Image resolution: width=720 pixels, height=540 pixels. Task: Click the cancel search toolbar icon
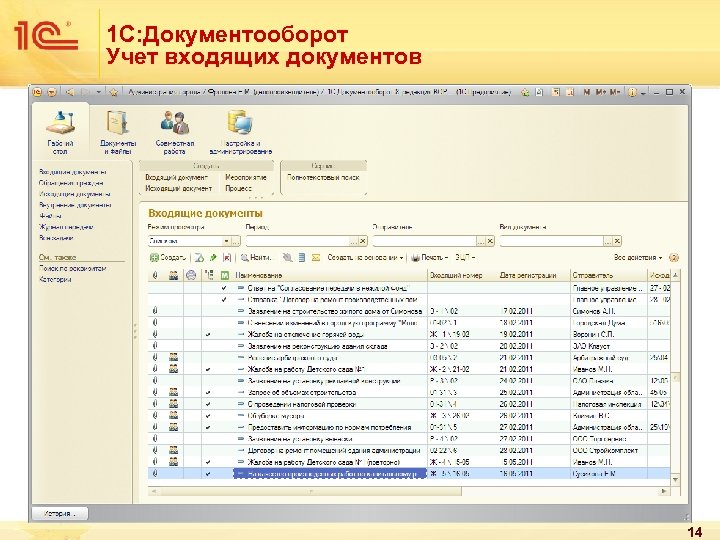click(287, 258)
